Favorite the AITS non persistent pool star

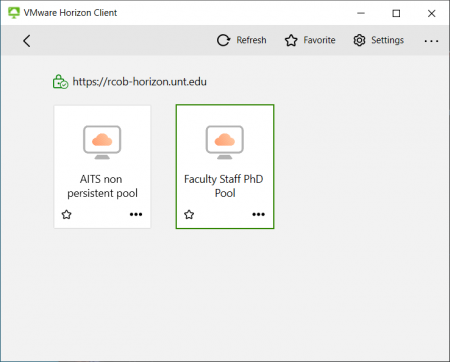[67, 214]
